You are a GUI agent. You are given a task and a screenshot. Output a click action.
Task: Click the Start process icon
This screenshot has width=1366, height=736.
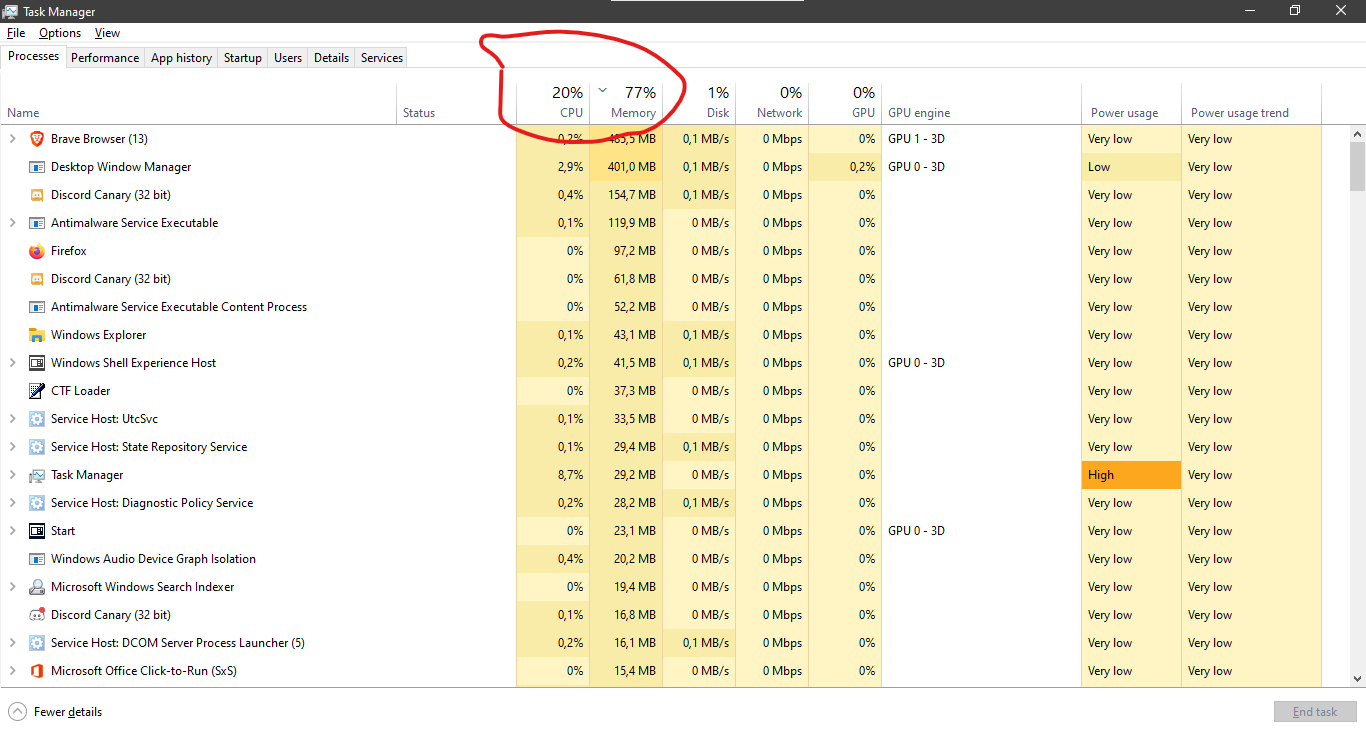pos(37,531)
